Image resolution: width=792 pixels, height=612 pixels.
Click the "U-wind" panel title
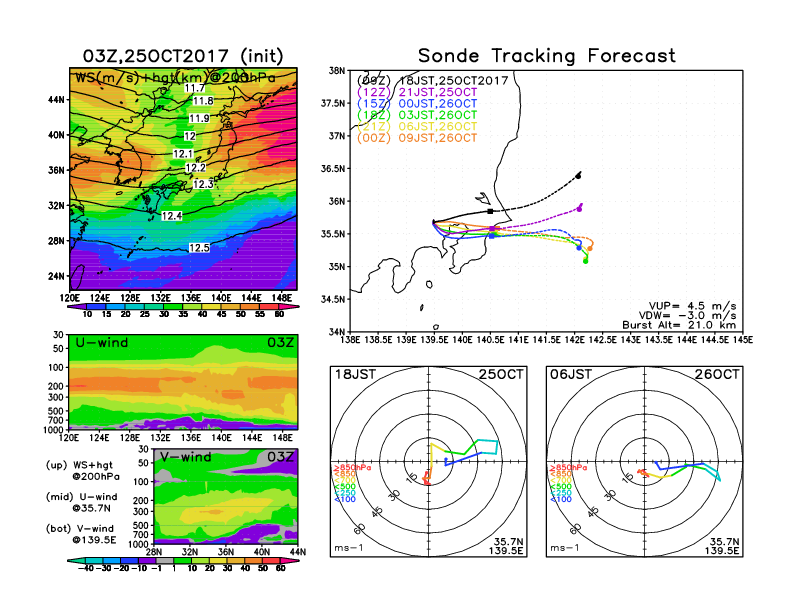(x=102, y=343)
